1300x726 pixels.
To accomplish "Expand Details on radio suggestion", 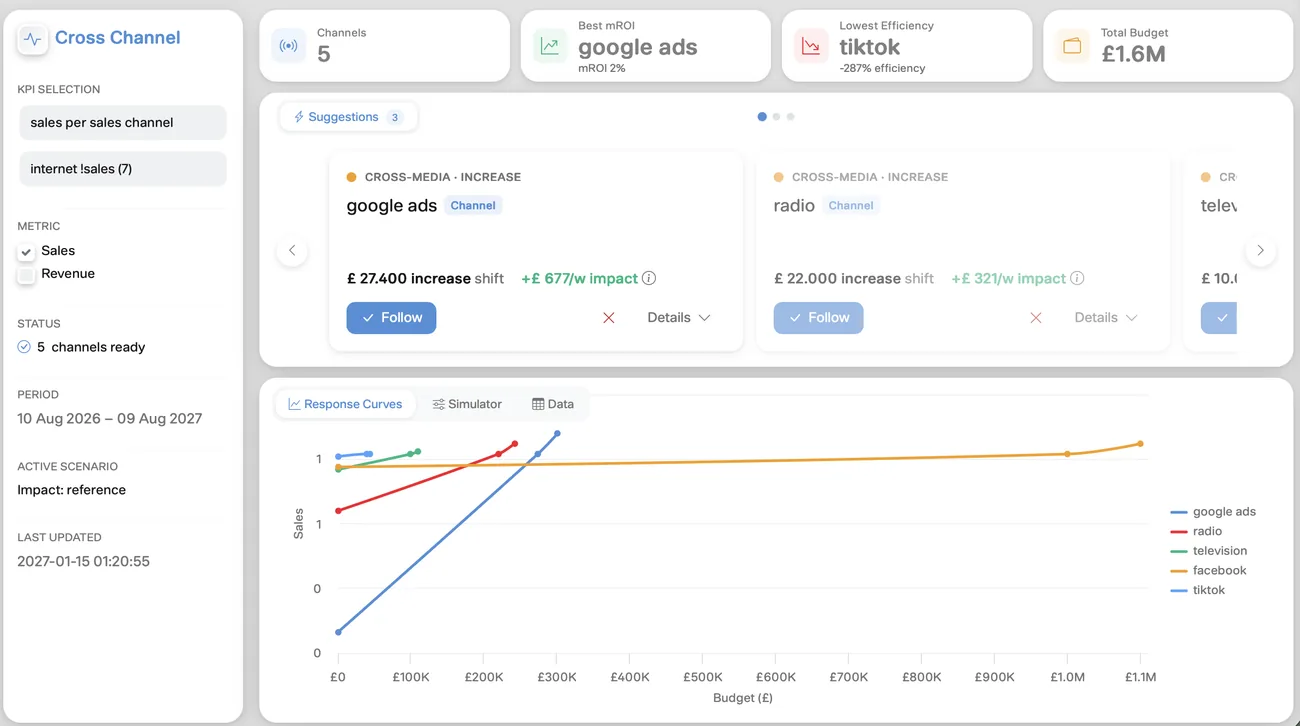I will (x=1106, y=318).
